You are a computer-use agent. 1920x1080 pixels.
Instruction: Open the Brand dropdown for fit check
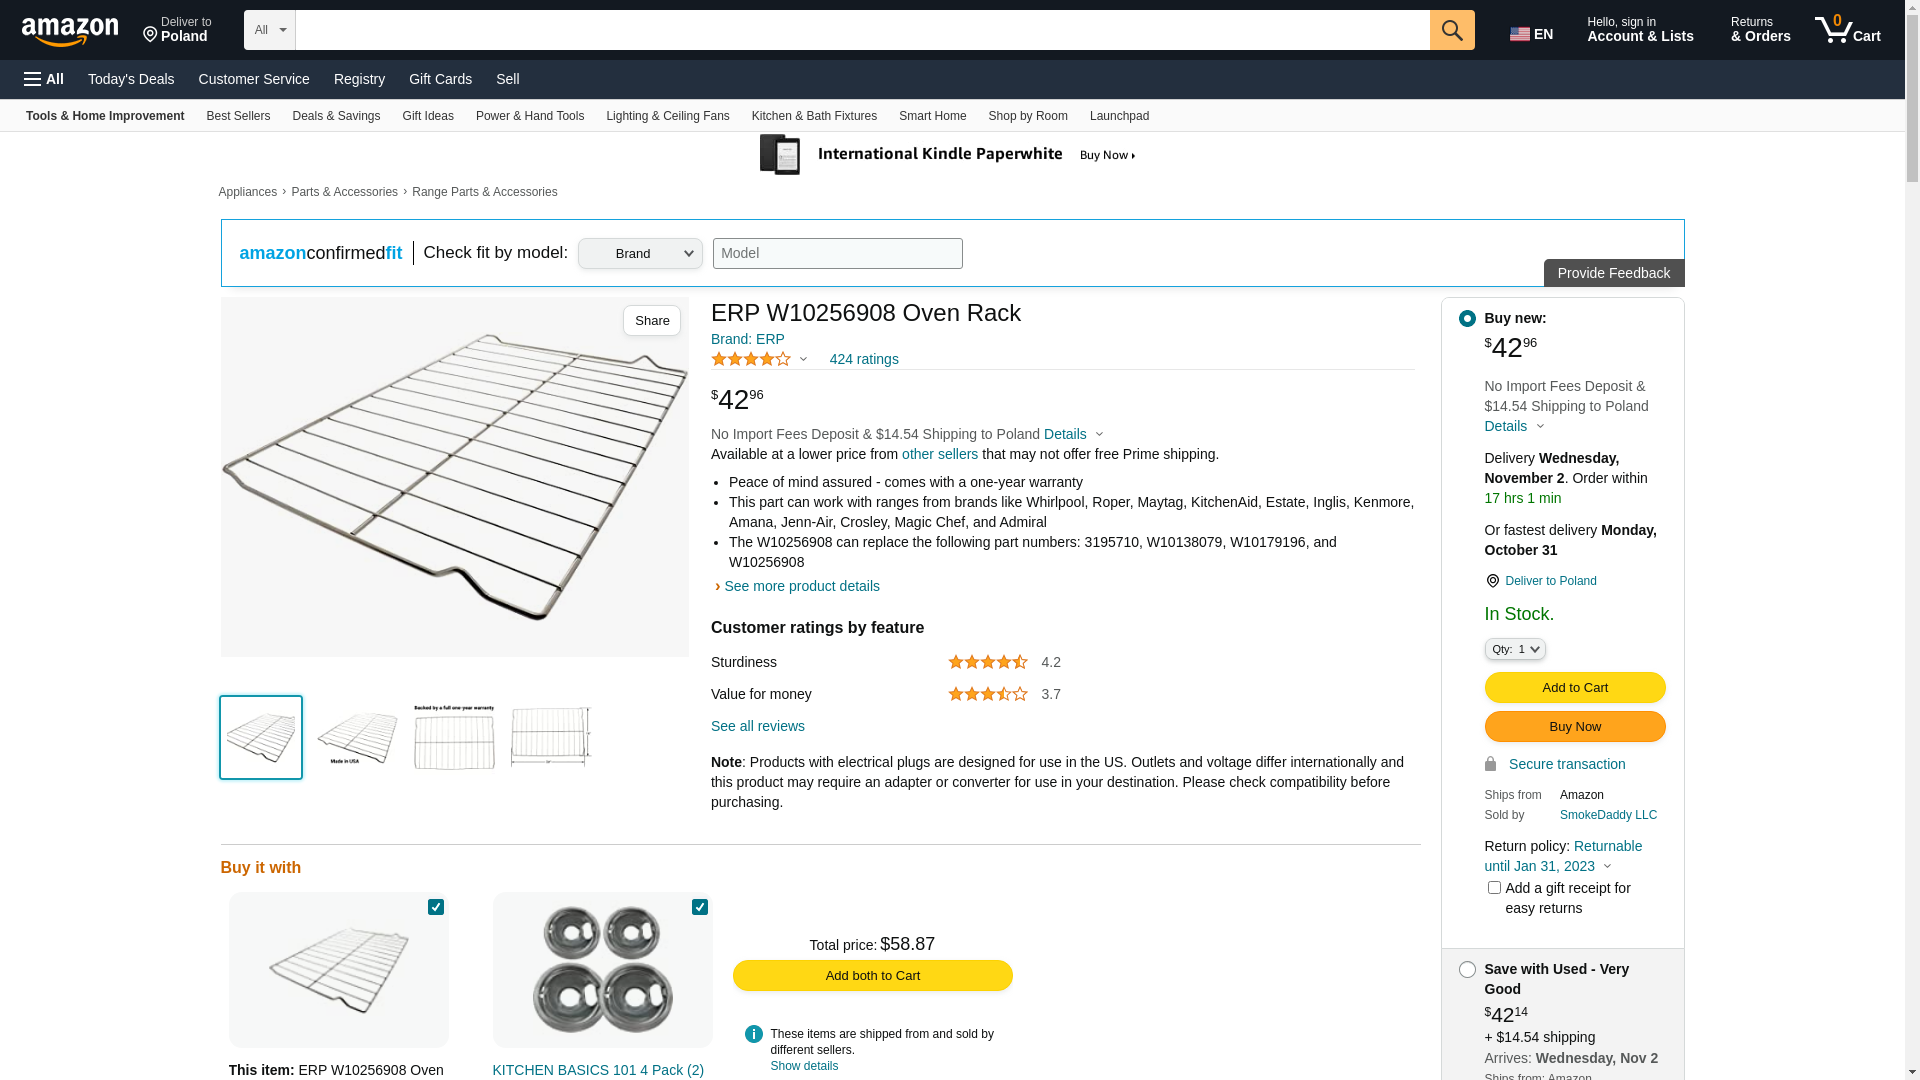[x=640, y=254]
